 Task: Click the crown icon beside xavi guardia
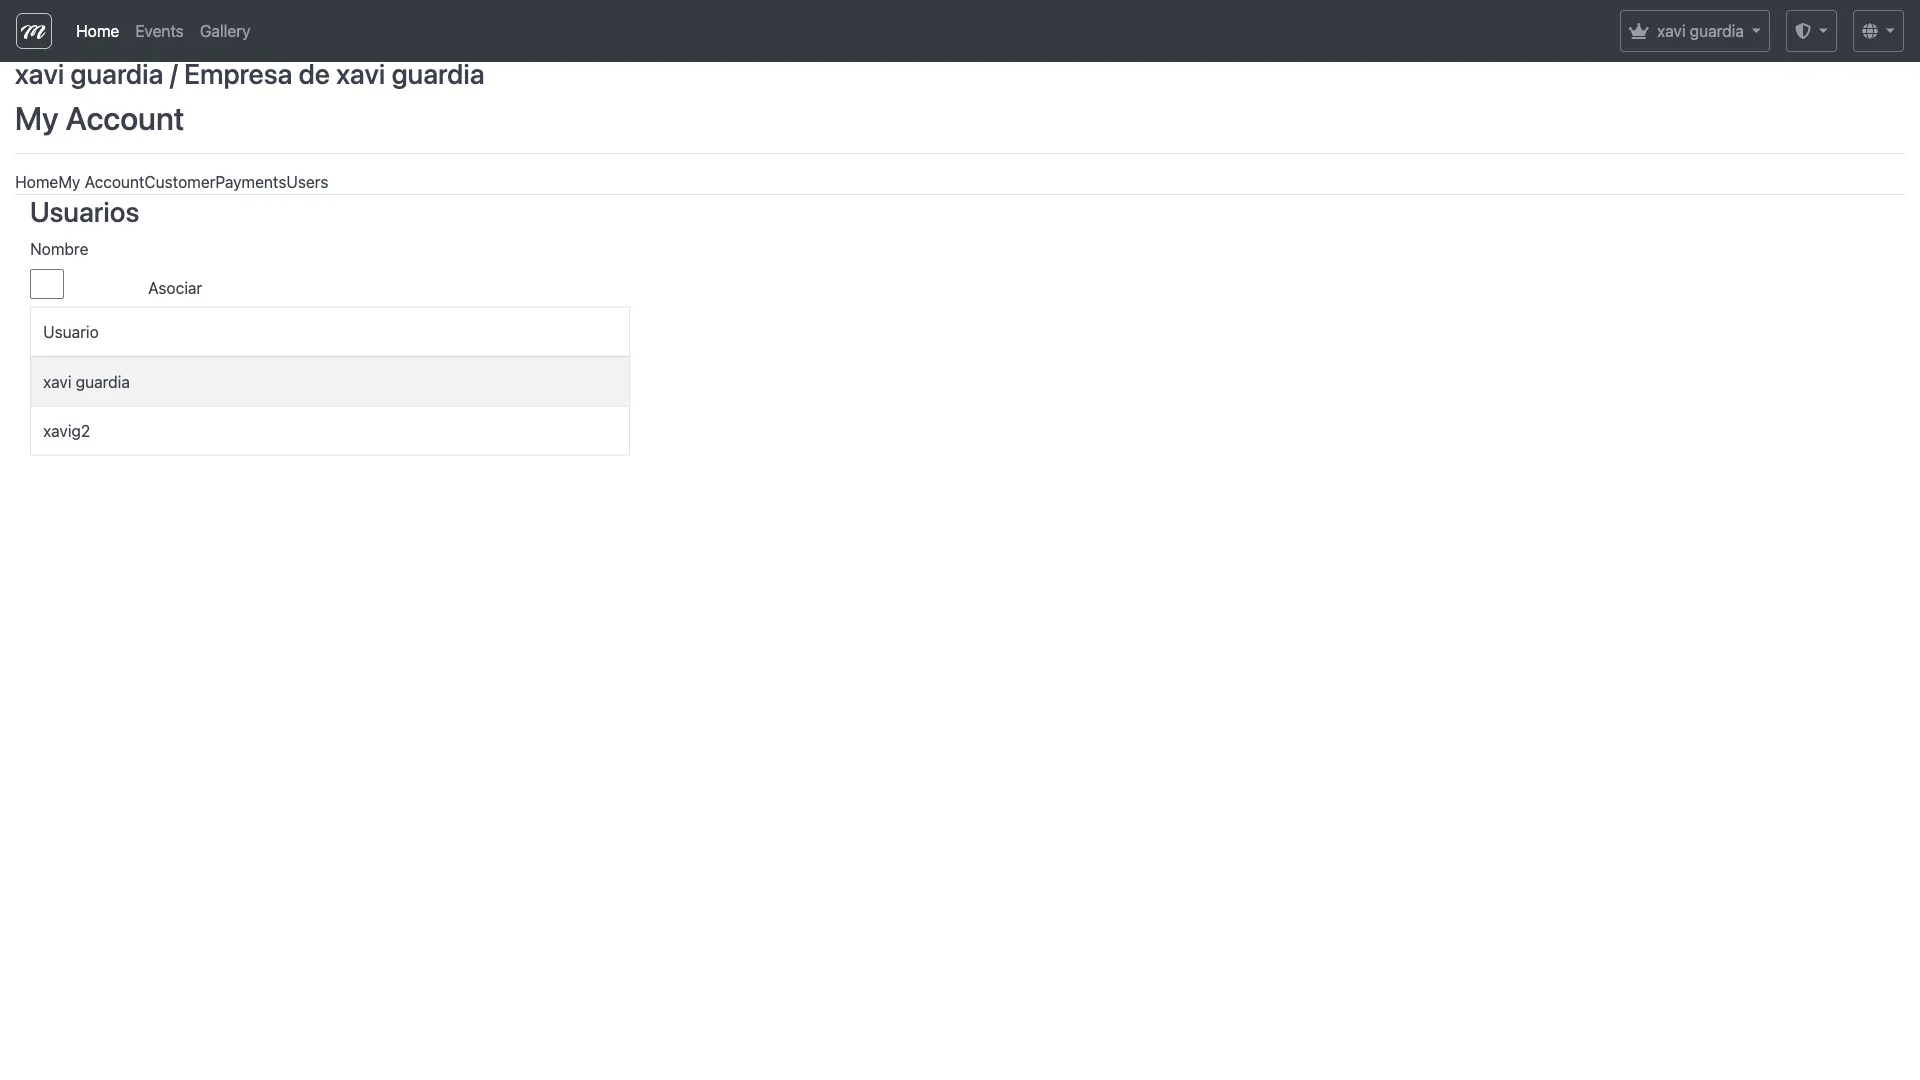[1640, 30]
